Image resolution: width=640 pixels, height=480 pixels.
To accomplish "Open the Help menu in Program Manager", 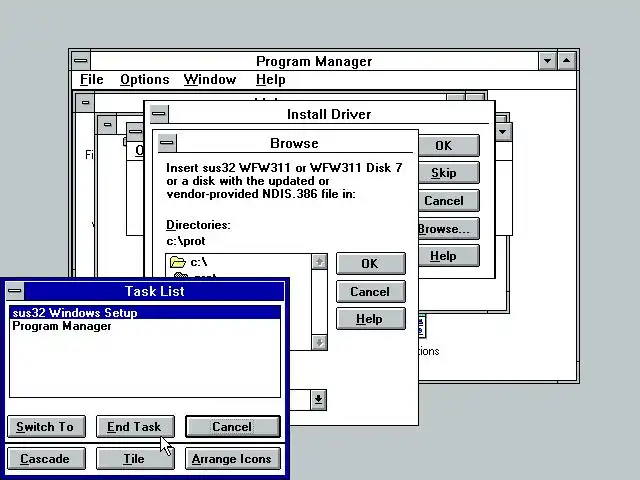I will pyautogui.click(x=270, y=80).
